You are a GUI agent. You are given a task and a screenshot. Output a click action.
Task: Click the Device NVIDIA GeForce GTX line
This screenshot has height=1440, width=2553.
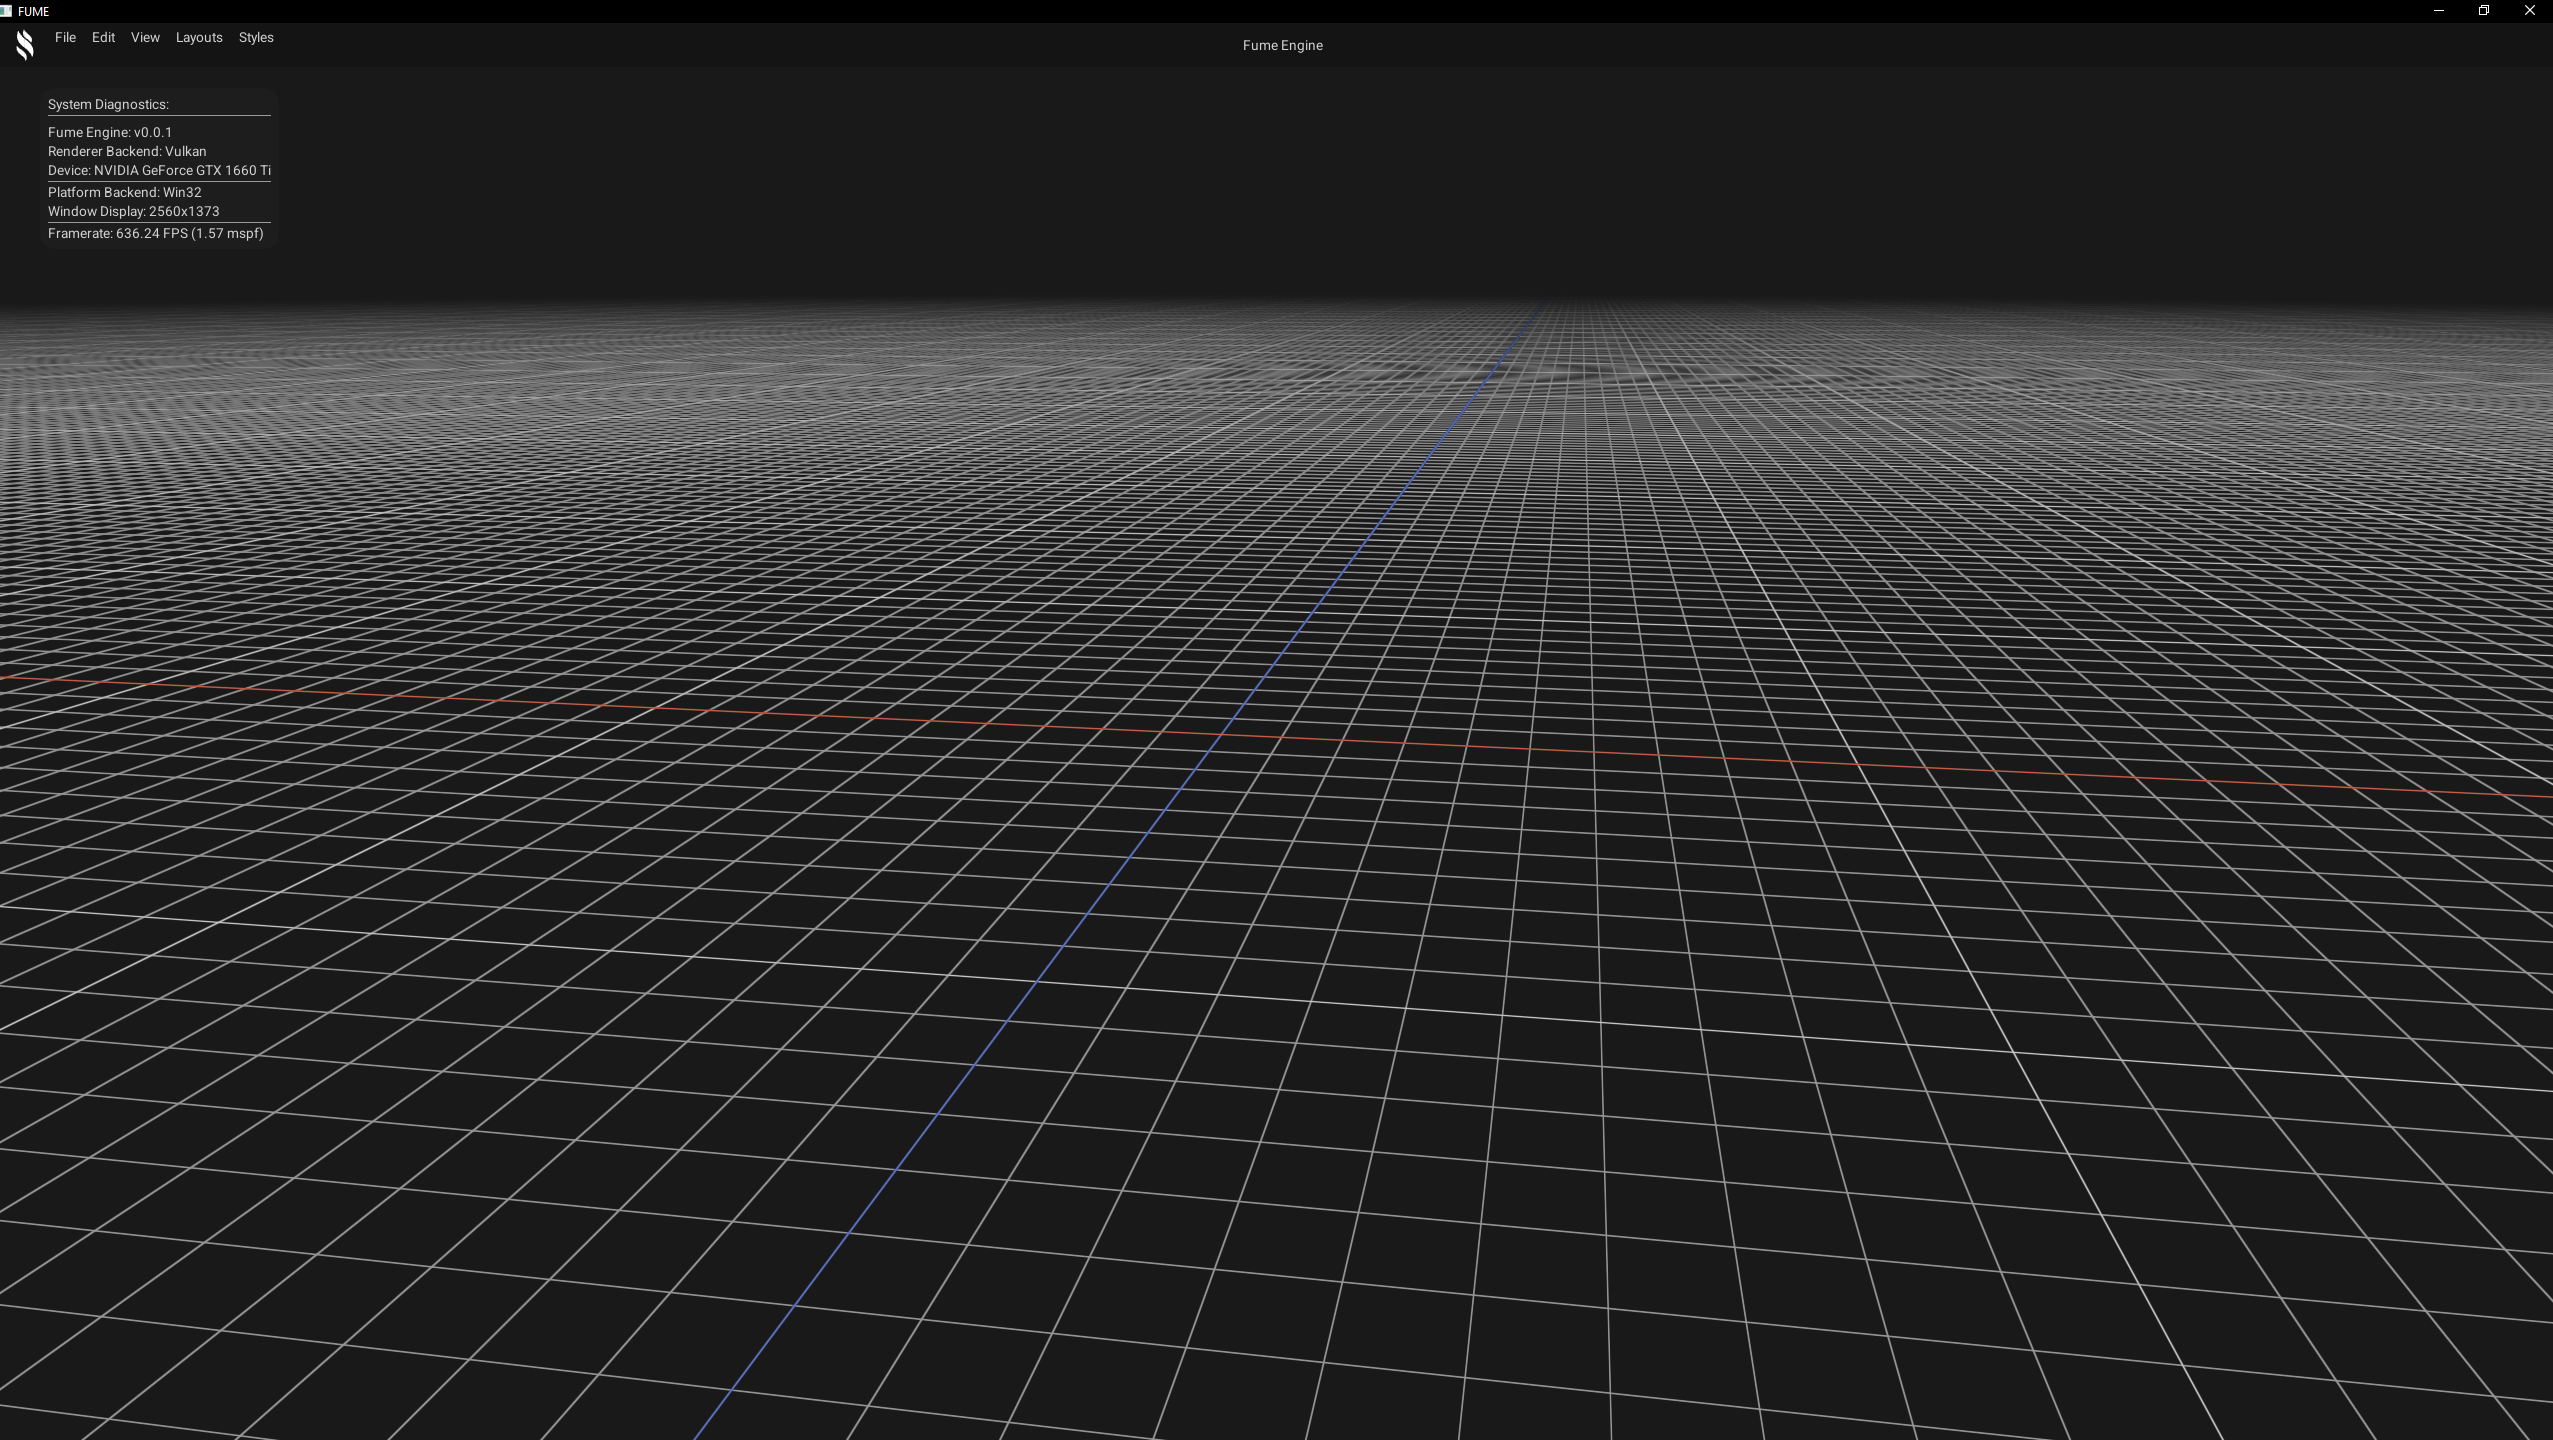[159, 171]
